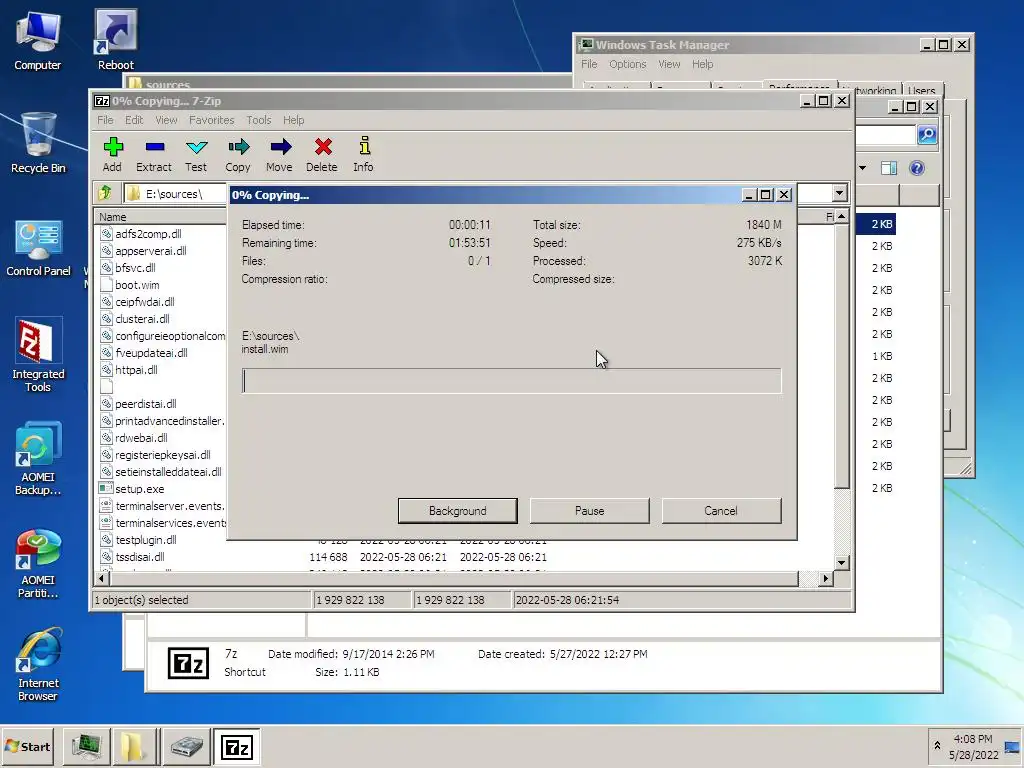
Task: Select the Integrated Tools desktop icon
Action: (x=38, y=355)
